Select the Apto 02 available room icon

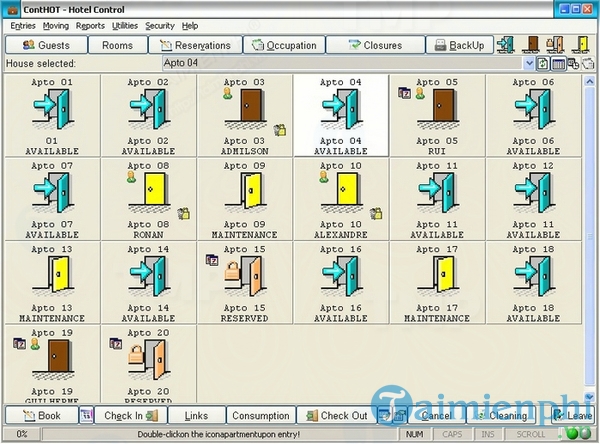(x=149, y=109)
